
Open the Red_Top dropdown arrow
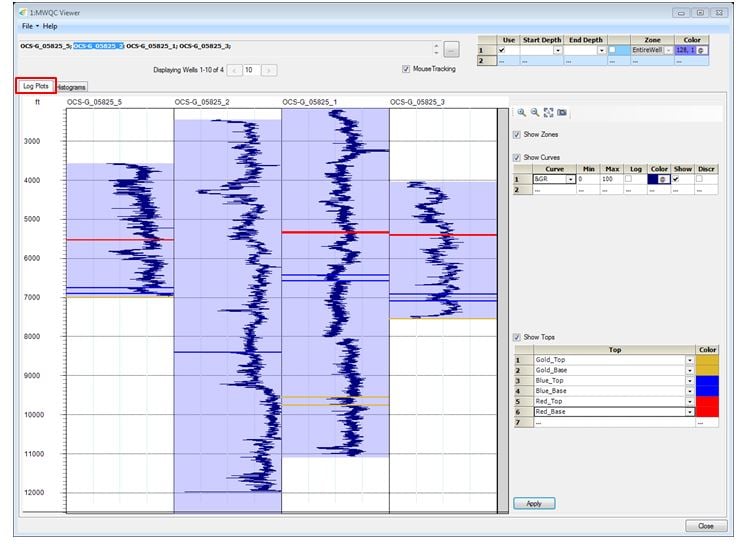point(689,402)
